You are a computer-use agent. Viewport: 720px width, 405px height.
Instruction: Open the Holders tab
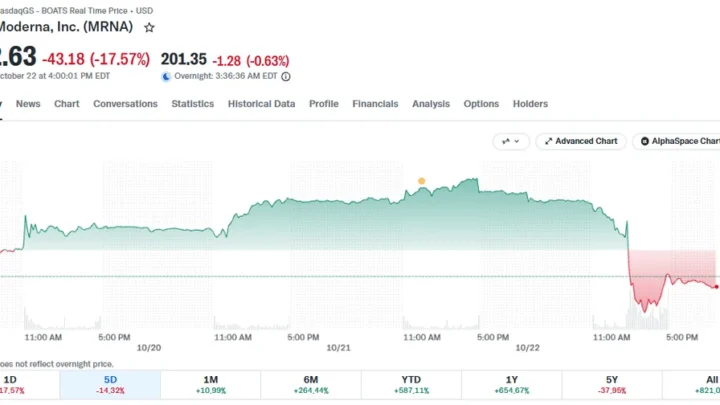530,104
